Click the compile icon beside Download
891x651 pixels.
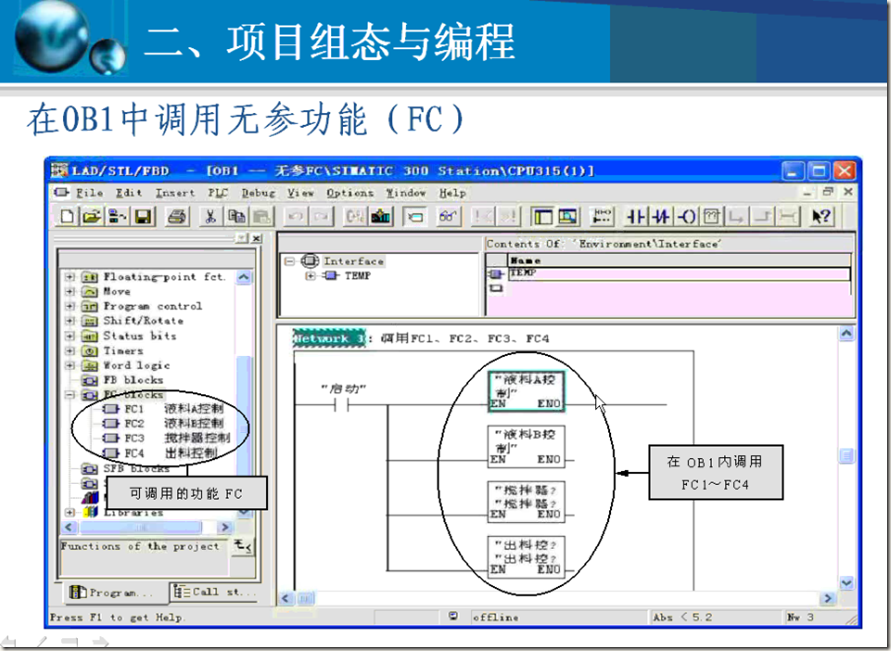tap(355, 216)
